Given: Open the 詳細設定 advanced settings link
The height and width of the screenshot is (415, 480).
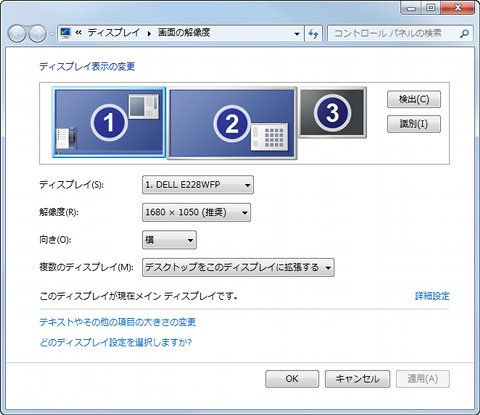Looking at the screenshot, I should tap(432, 296).
